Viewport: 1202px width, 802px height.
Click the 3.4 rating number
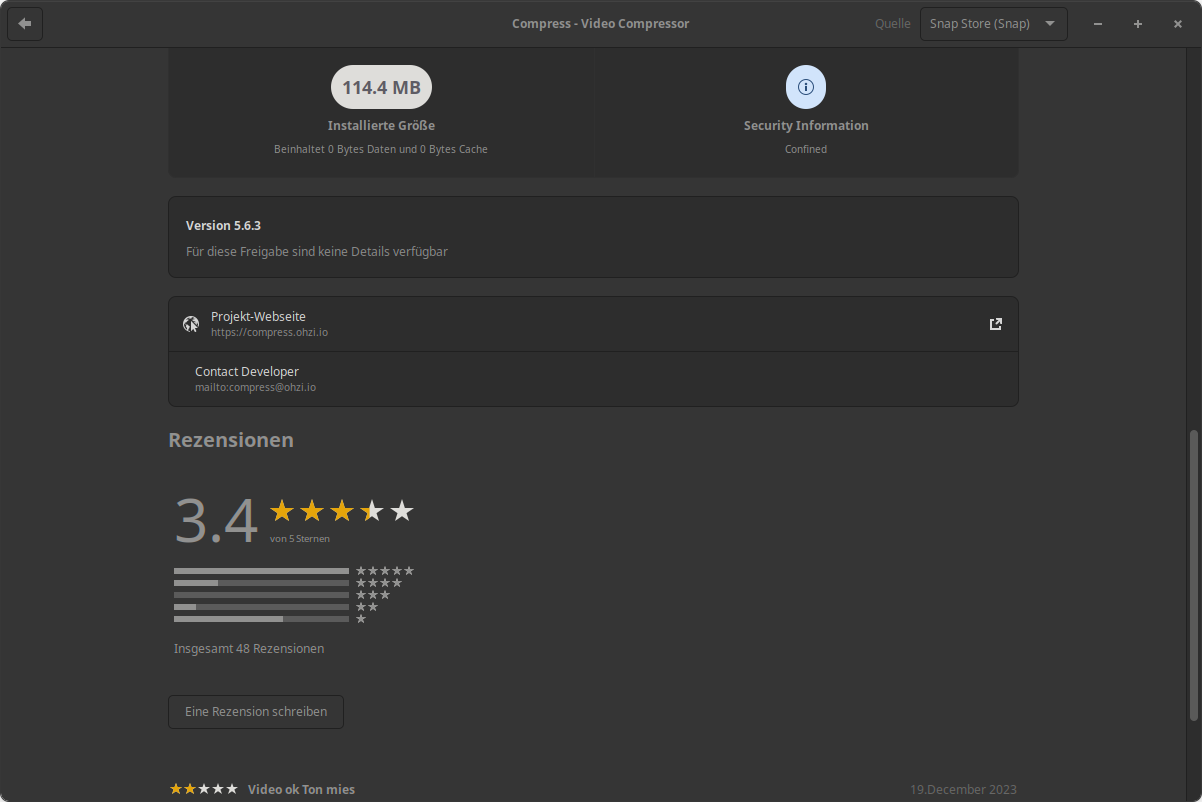click(216, 521)
